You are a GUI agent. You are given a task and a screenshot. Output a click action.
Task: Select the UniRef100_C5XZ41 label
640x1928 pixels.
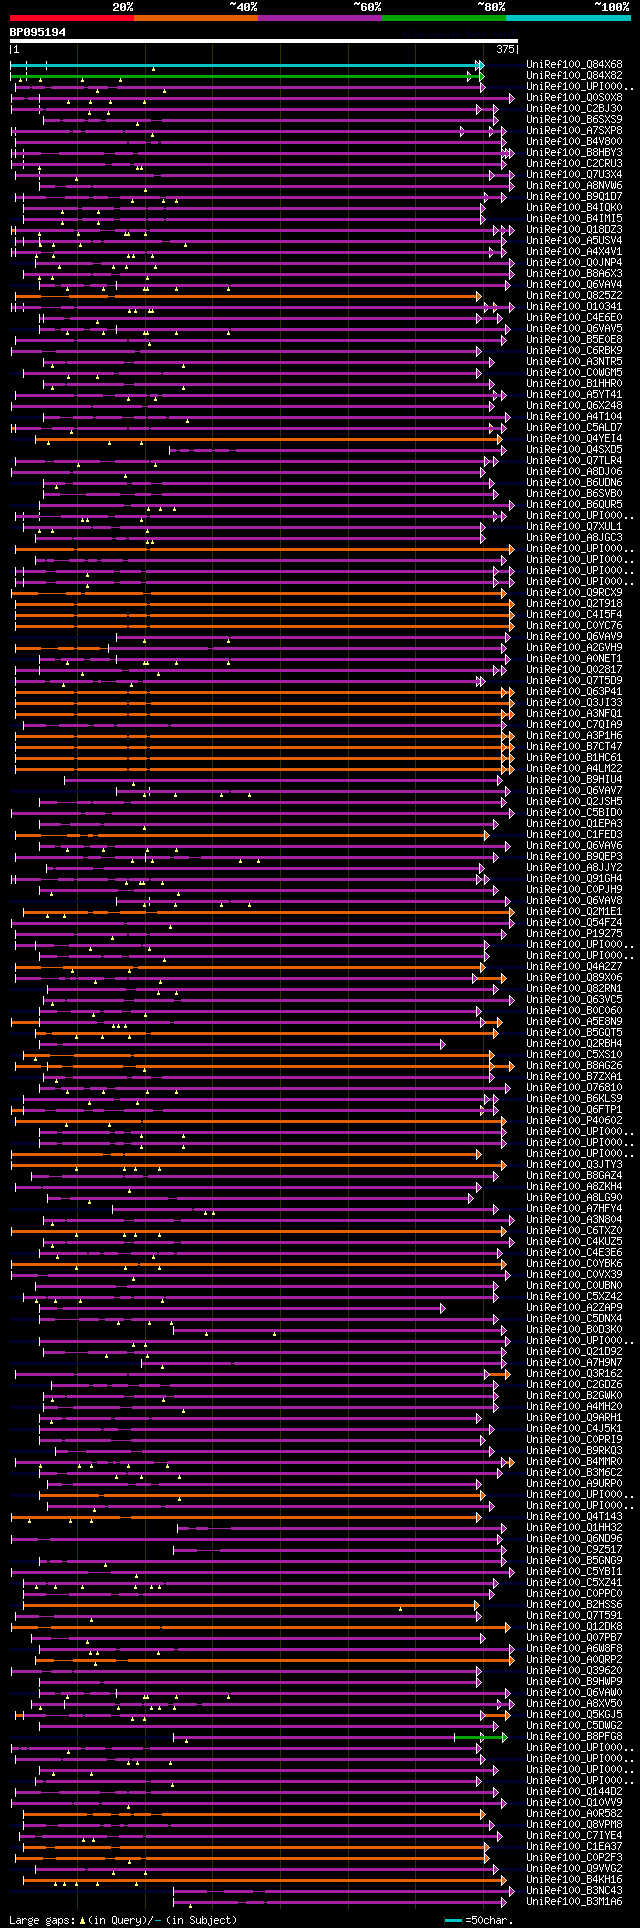(x=574, y=1583)
